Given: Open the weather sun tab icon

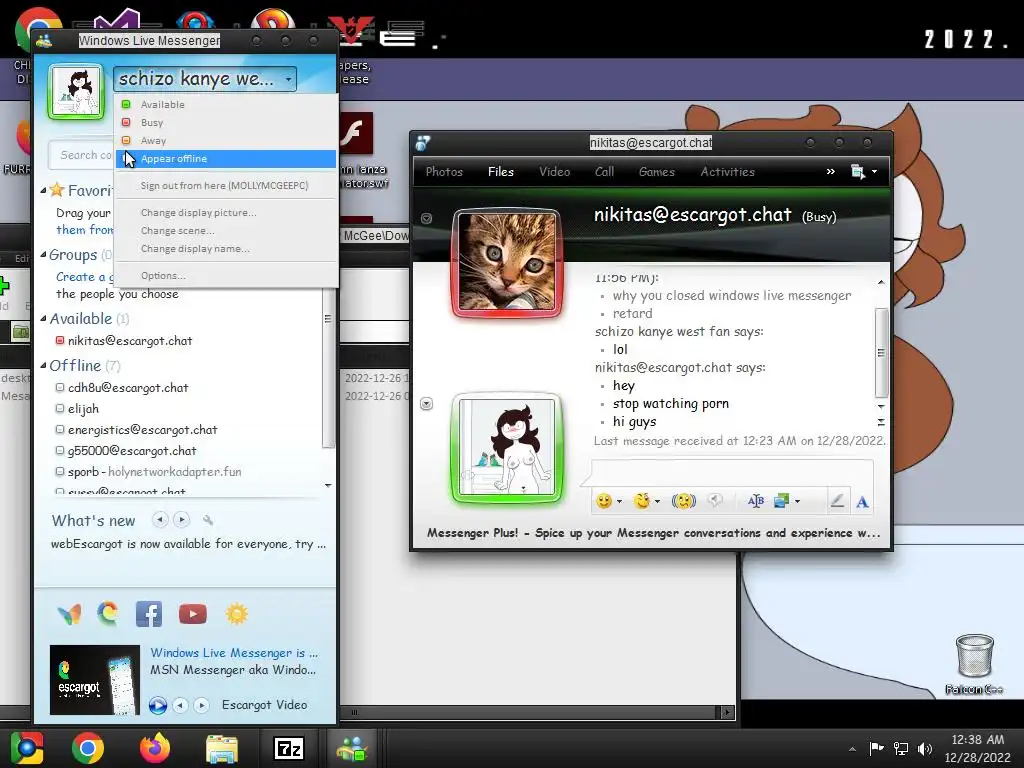Looking at the screenshot, I should click(236, 614).
